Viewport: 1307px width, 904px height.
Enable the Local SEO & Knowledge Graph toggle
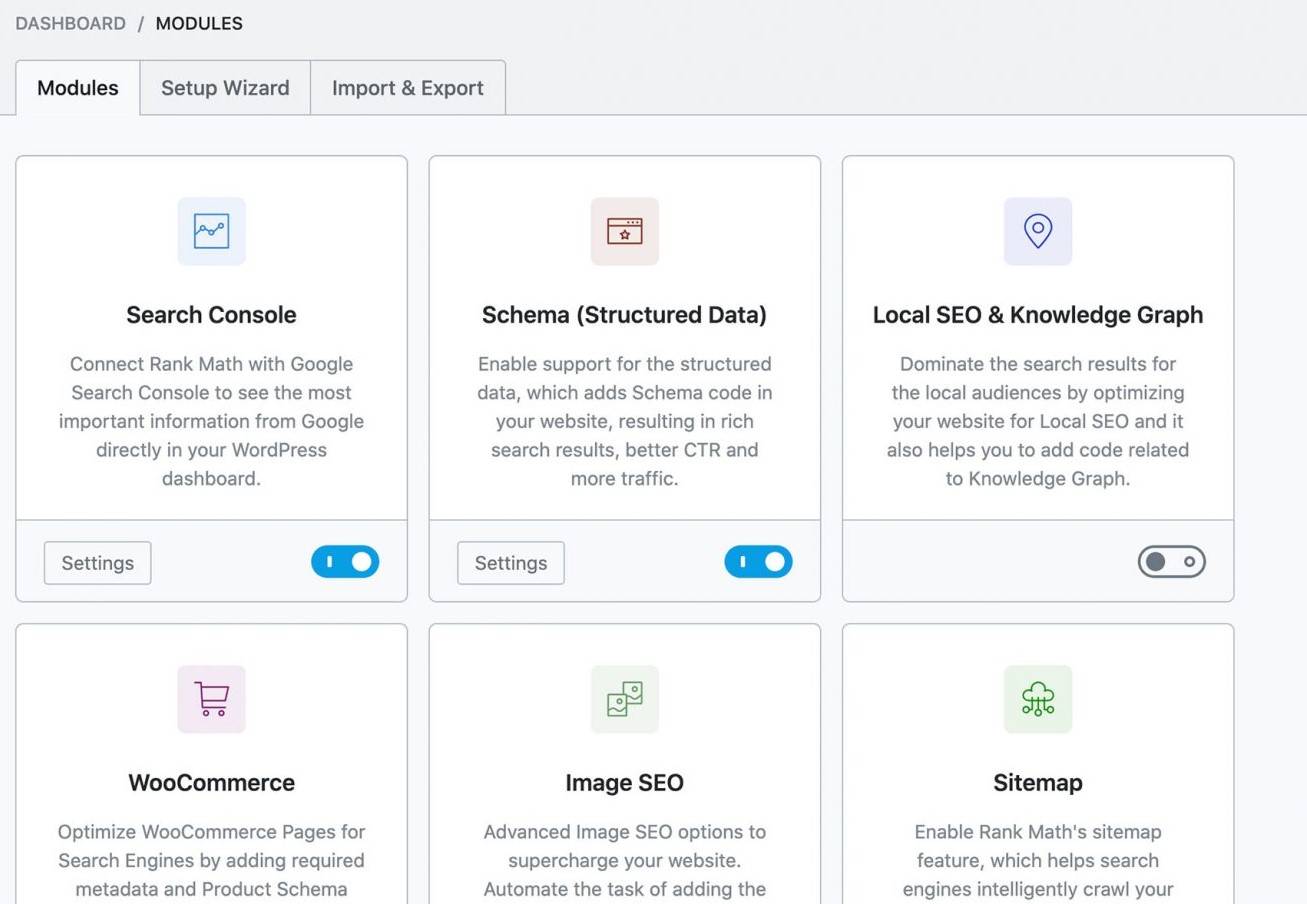[x=1172, y=562]
